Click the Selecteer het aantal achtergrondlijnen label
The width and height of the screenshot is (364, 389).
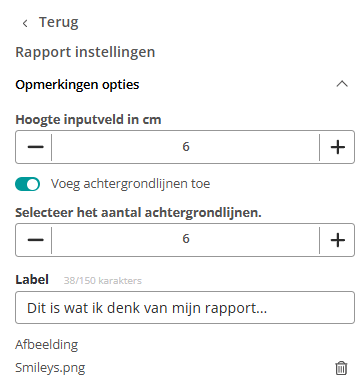click(x=138, y=213)
